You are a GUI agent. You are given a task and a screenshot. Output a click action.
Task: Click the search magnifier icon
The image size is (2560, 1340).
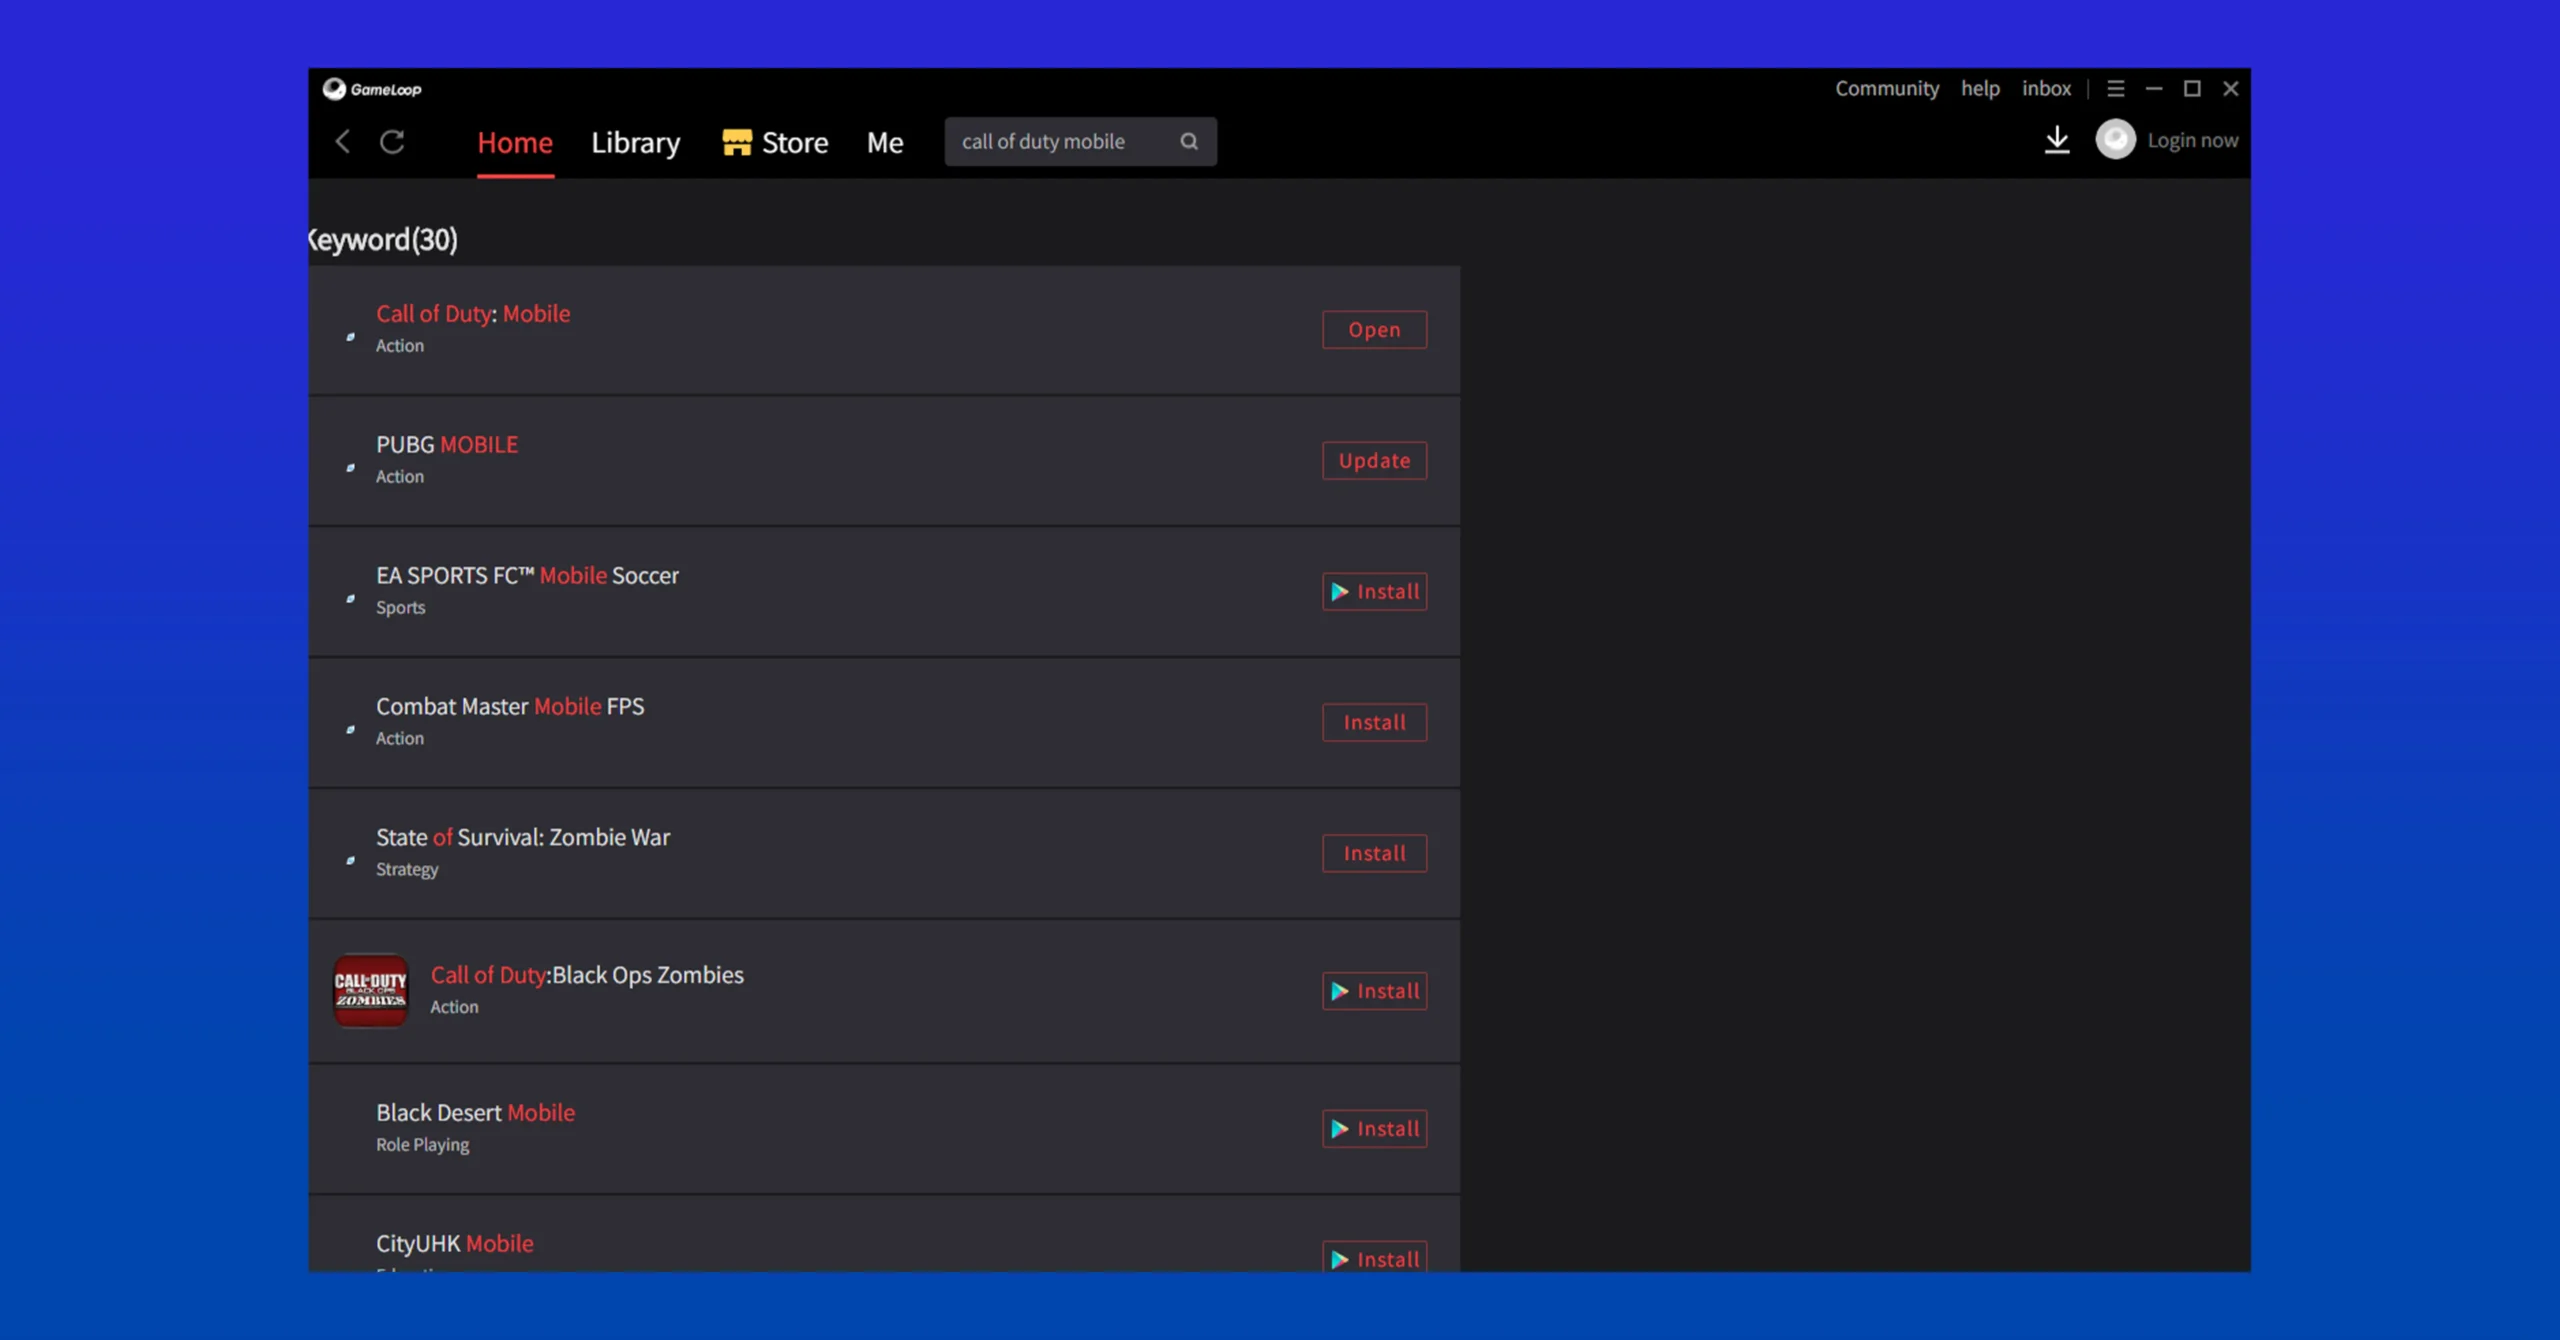[x=1189, y=142]
